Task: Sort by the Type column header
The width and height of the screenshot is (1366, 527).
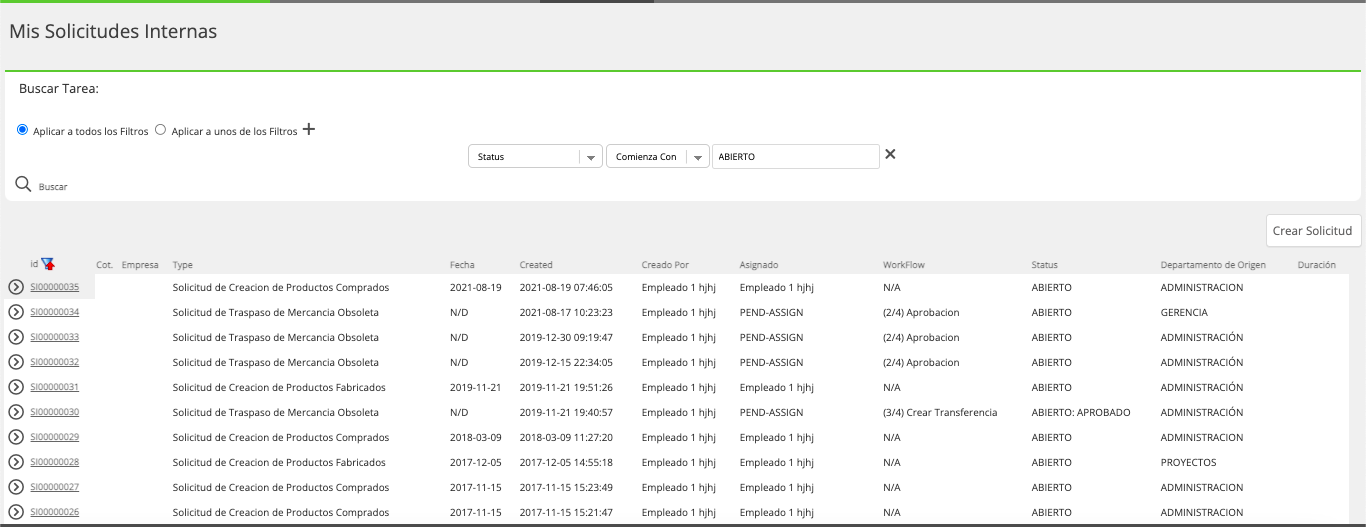Action: click(x=182, y=265)
